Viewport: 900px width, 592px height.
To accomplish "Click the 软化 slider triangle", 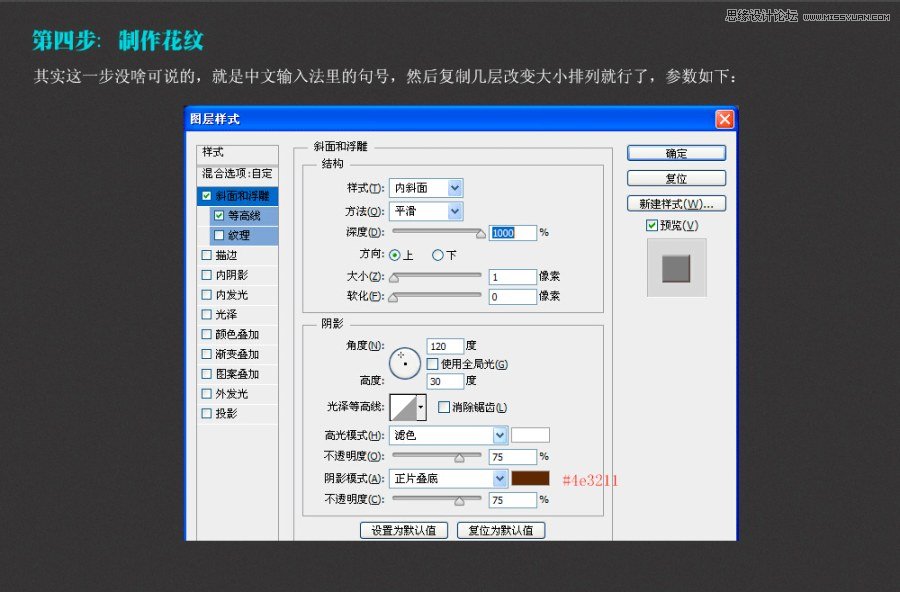I will point(392,296).
